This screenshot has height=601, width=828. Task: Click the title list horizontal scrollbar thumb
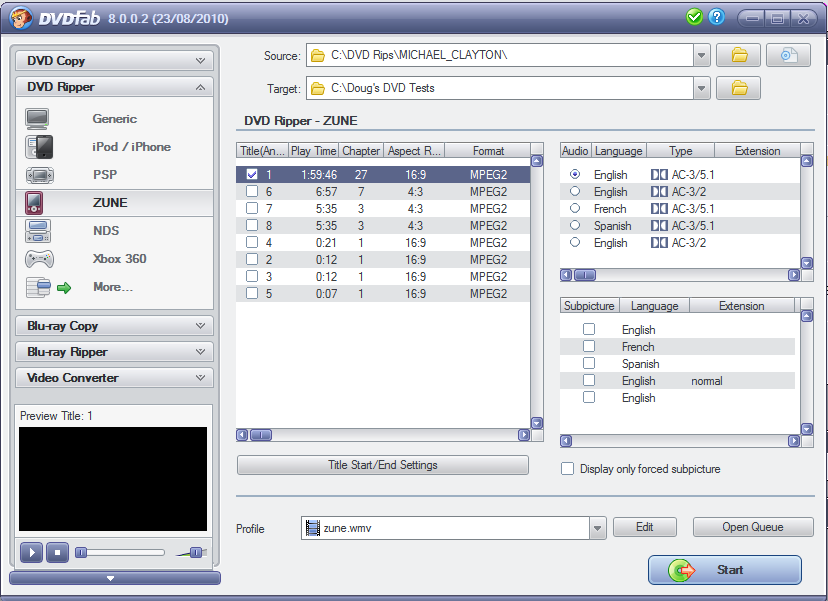(x=260, y=435)
